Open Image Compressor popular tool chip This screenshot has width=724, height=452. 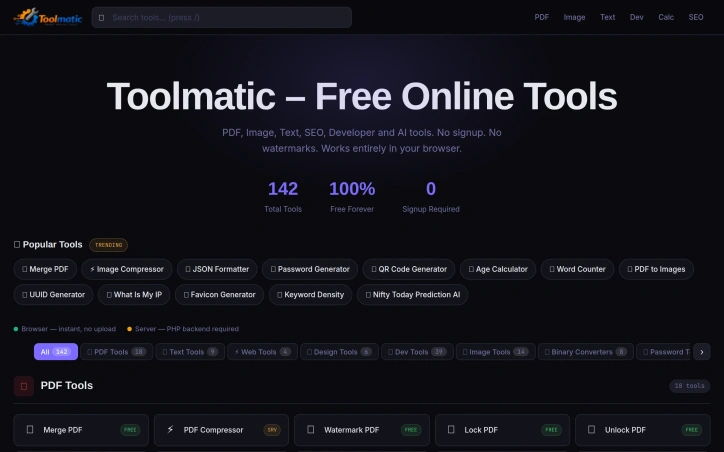(x=127, y=269)
